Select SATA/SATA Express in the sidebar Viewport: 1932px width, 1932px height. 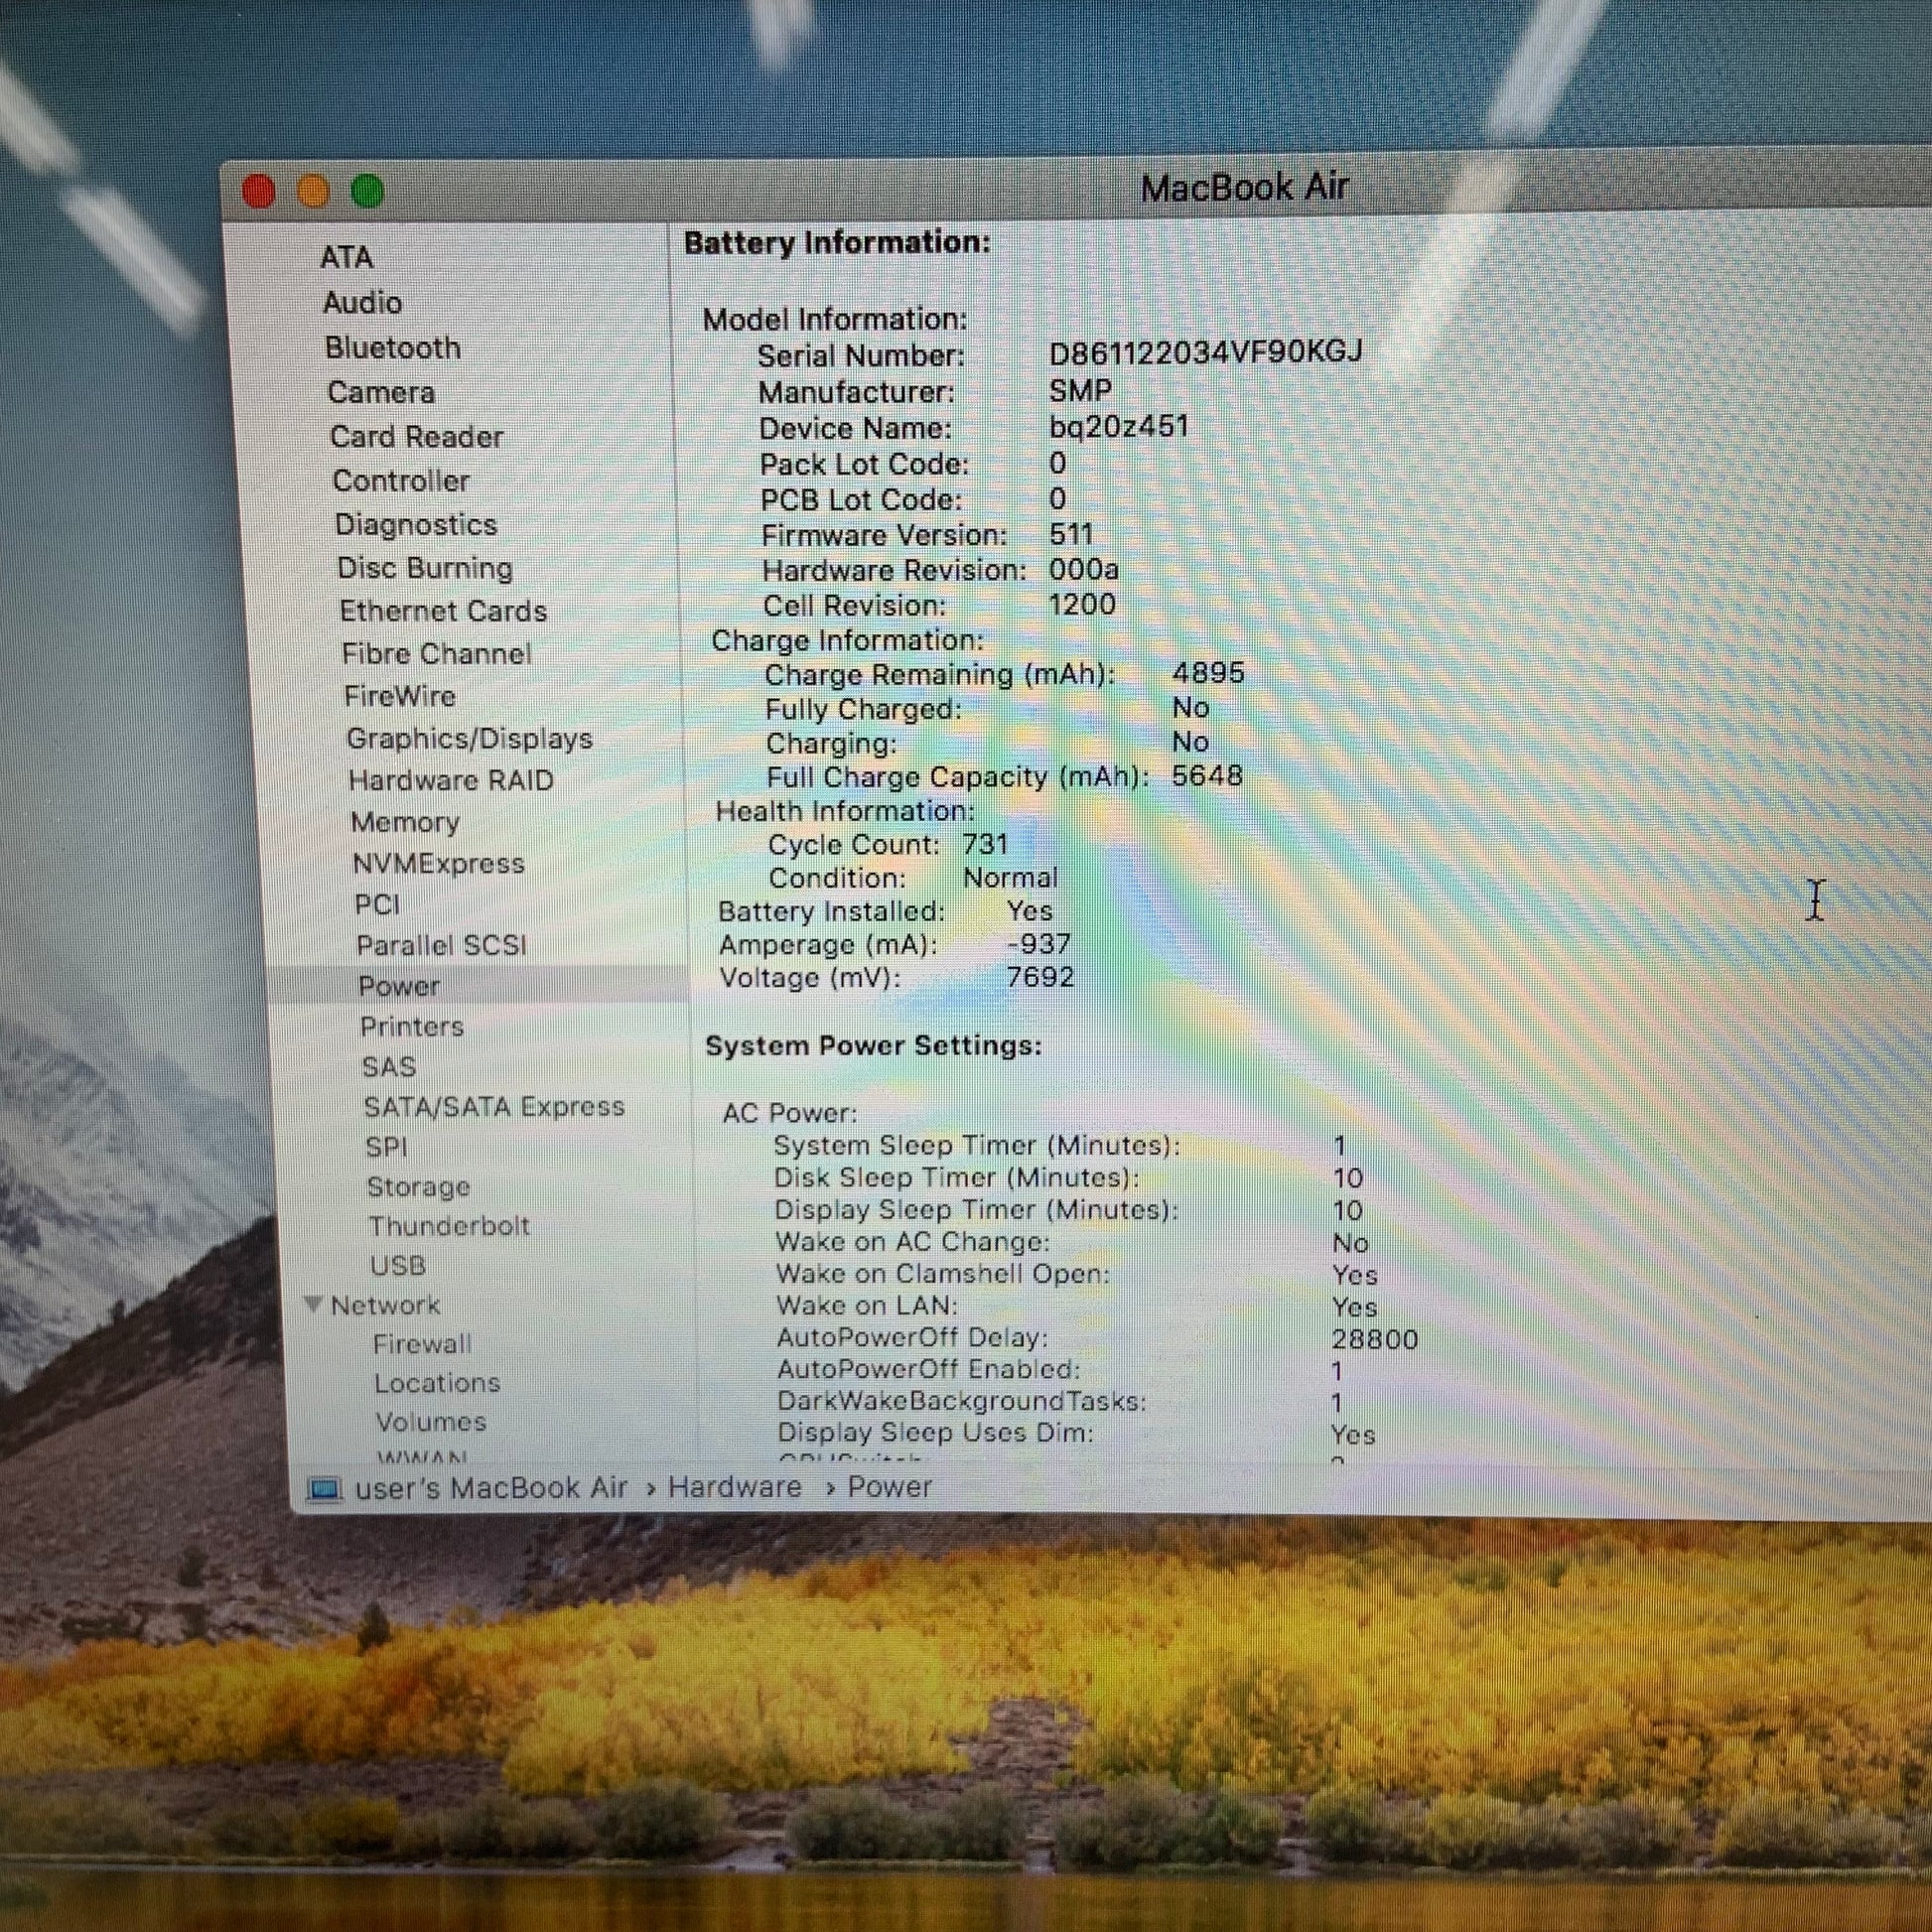494,1107
